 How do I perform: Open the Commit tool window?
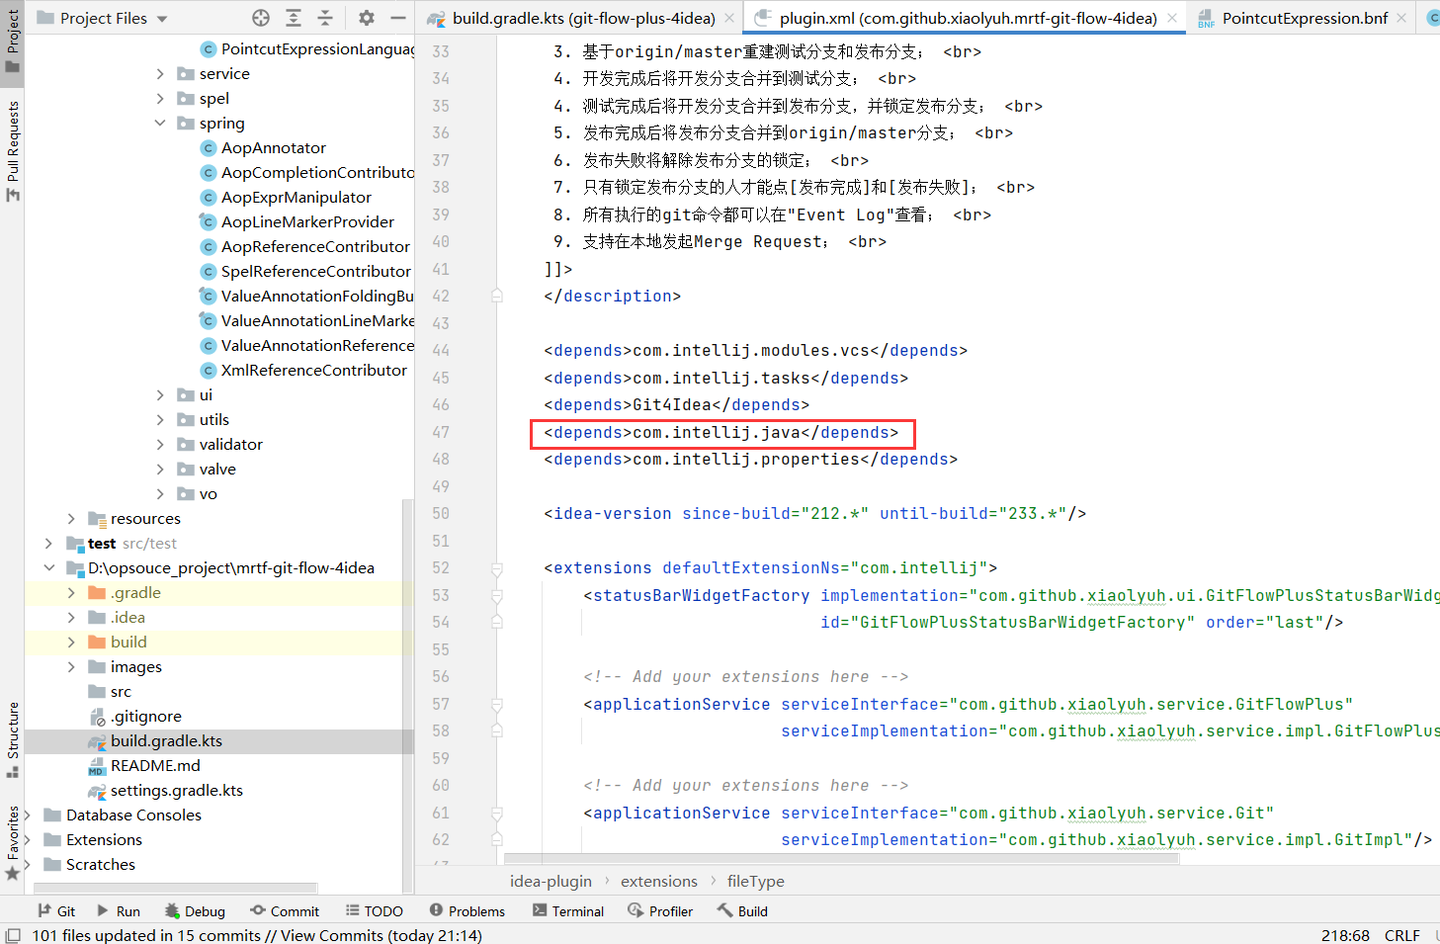click(284, 910)
